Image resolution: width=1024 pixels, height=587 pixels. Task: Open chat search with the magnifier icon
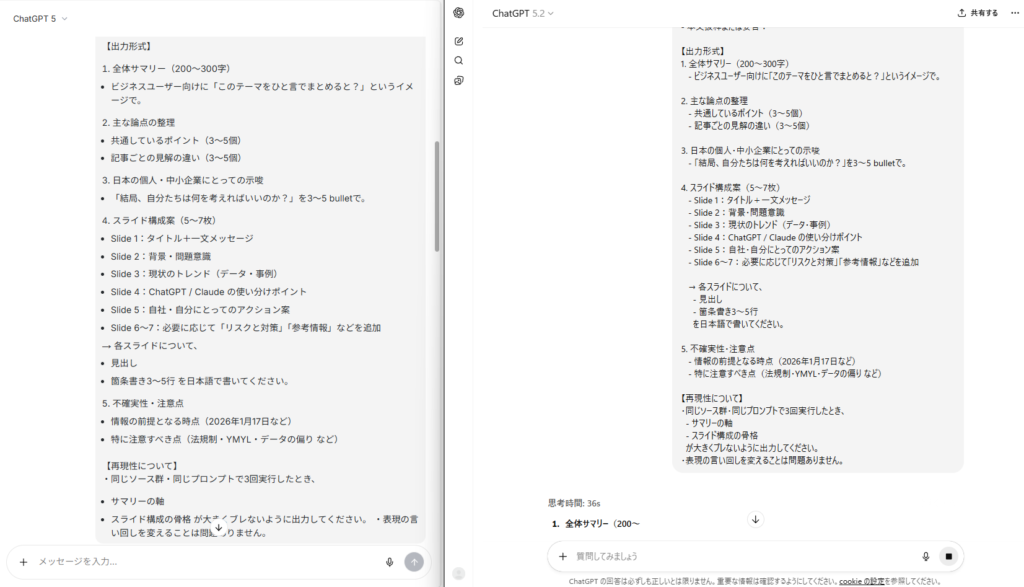[458, 60]
